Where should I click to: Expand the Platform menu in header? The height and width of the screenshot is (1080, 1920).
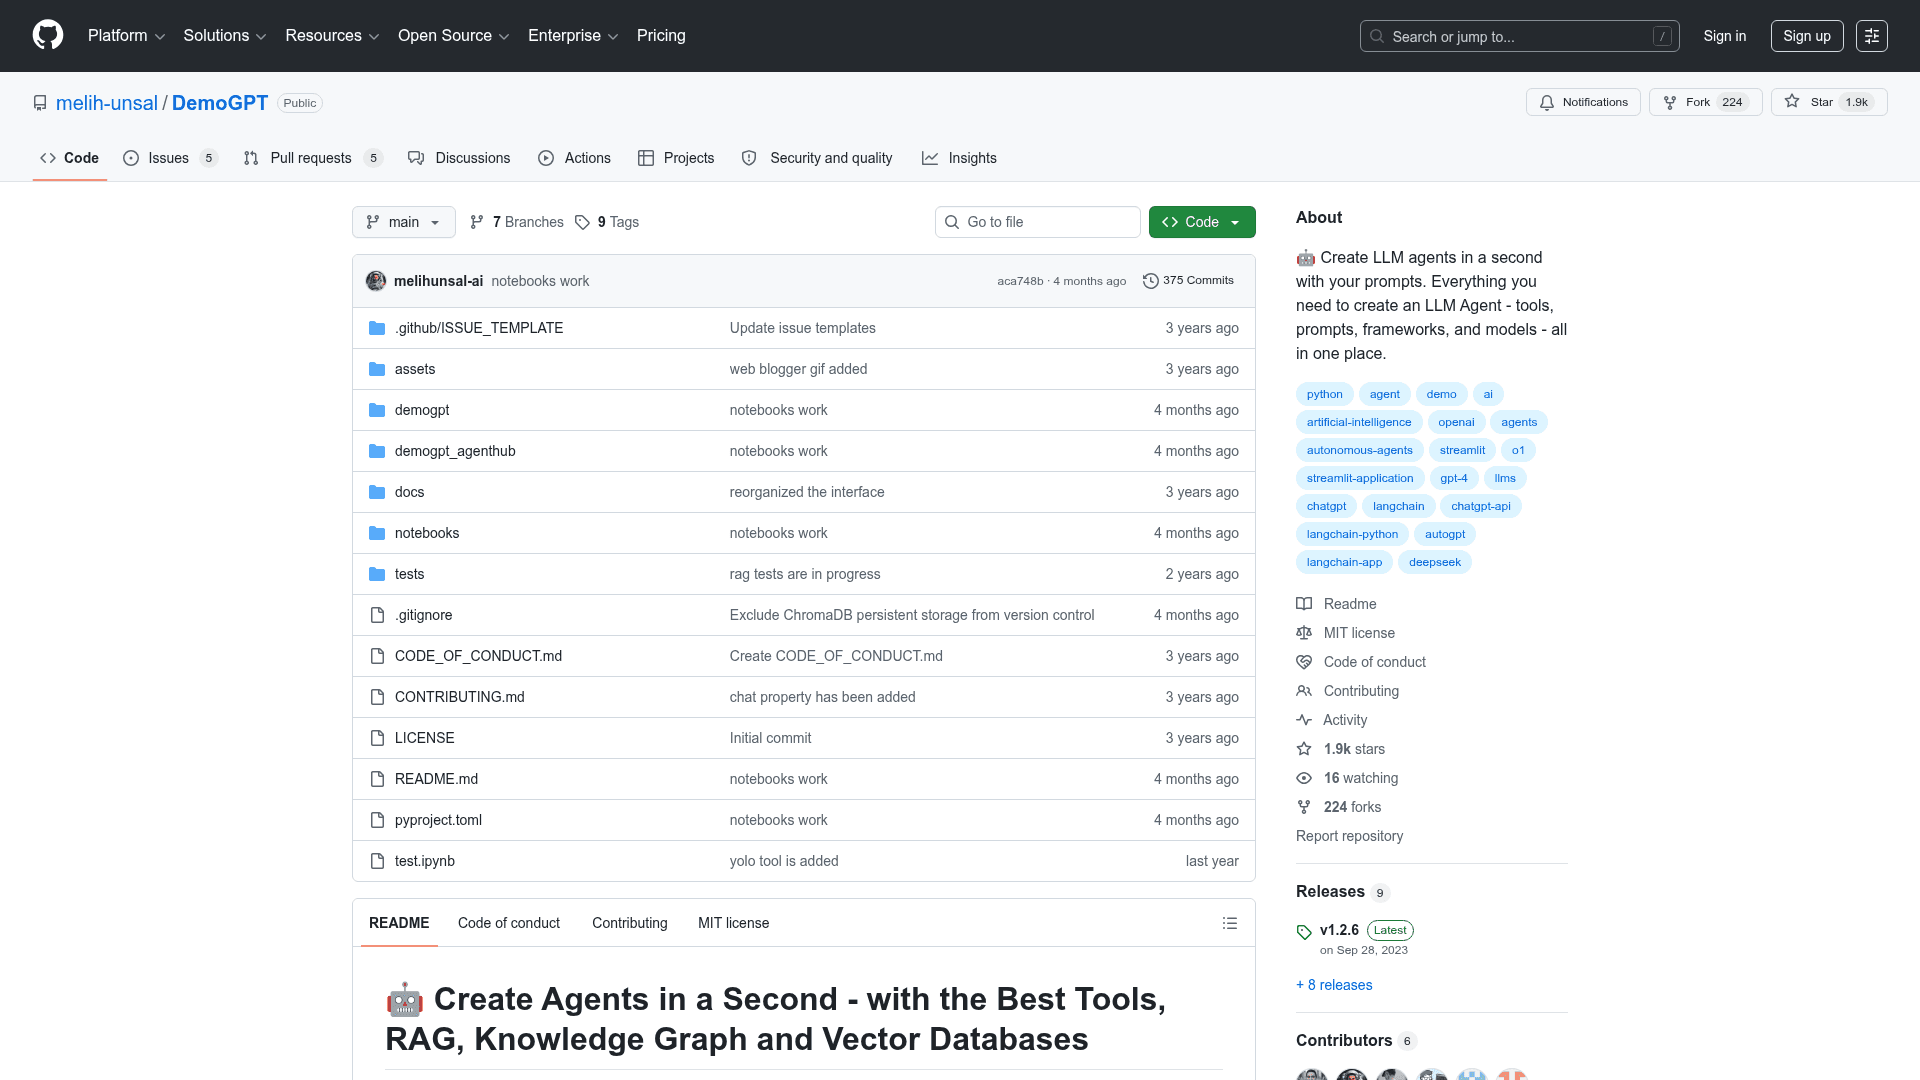pyautogui.click(x=126, y=36)
